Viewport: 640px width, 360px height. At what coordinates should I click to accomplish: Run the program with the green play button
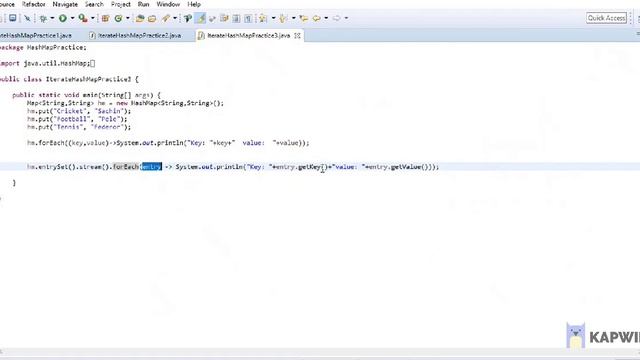(x=62, y=18)
